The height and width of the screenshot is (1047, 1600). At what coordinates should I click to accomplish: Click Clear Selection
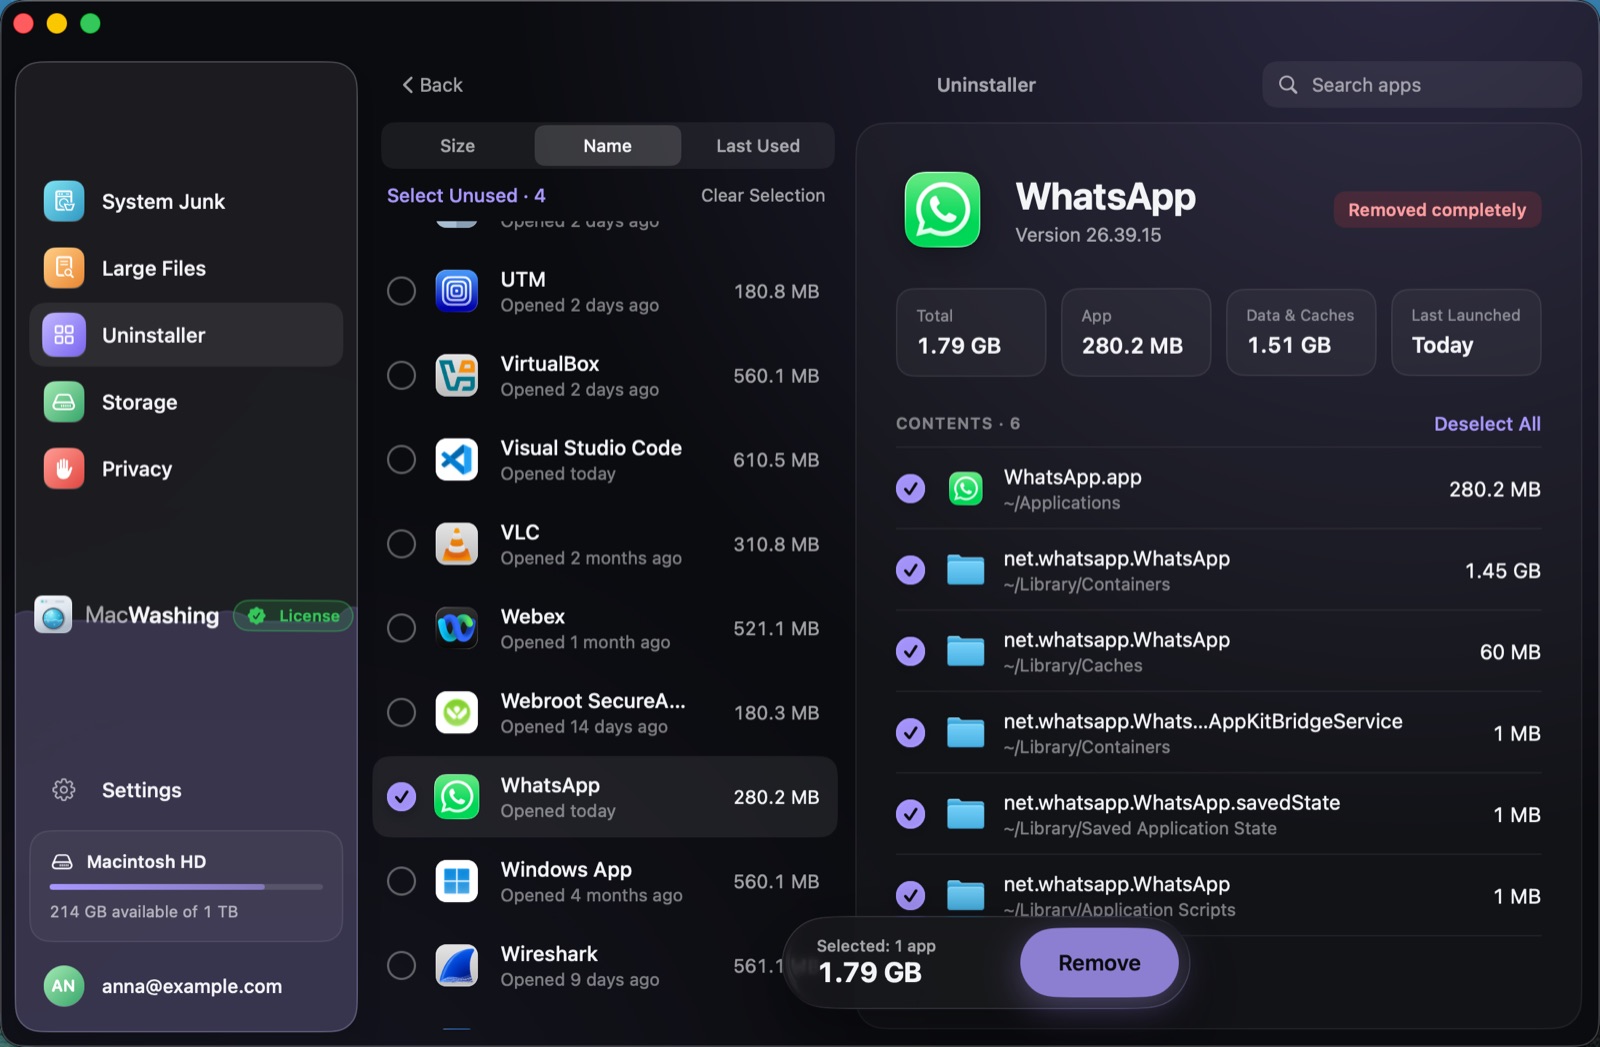click(x=763, y=196)
